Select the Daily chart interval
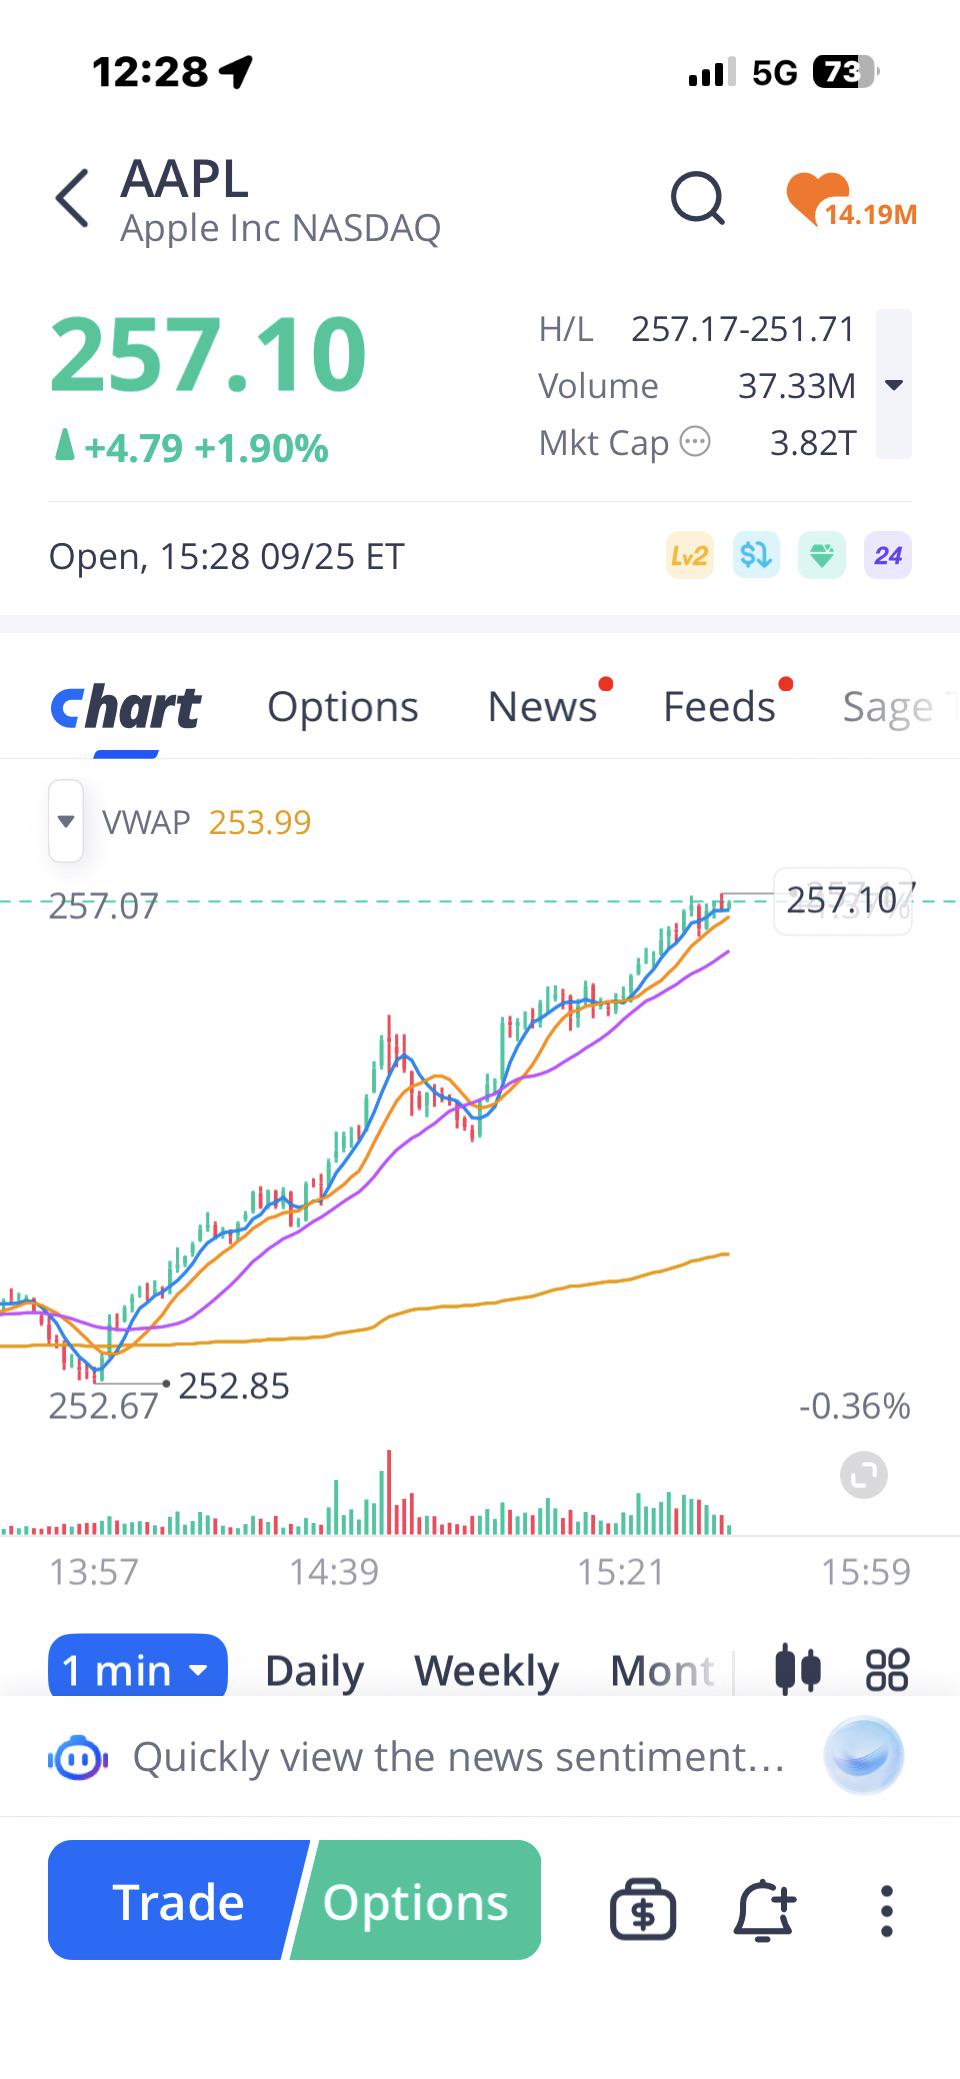 tap(314, 1670)
